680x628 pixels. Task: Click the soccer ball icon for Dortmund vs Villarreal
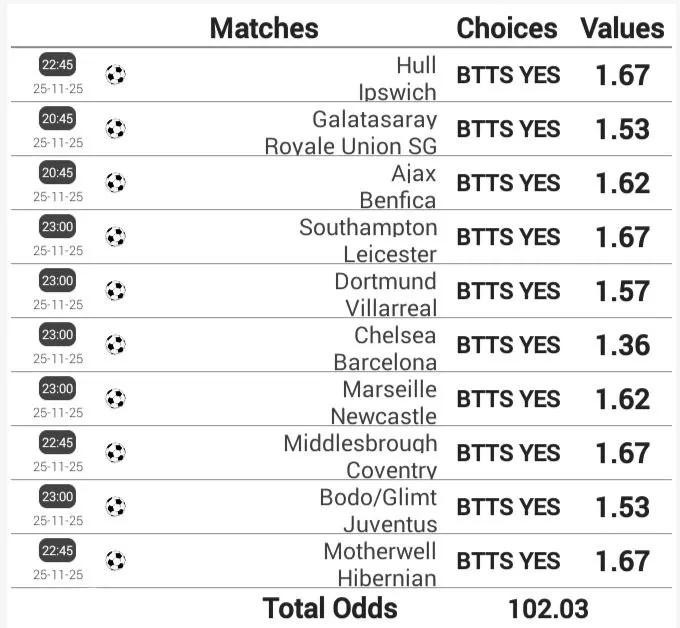(116, 291)
